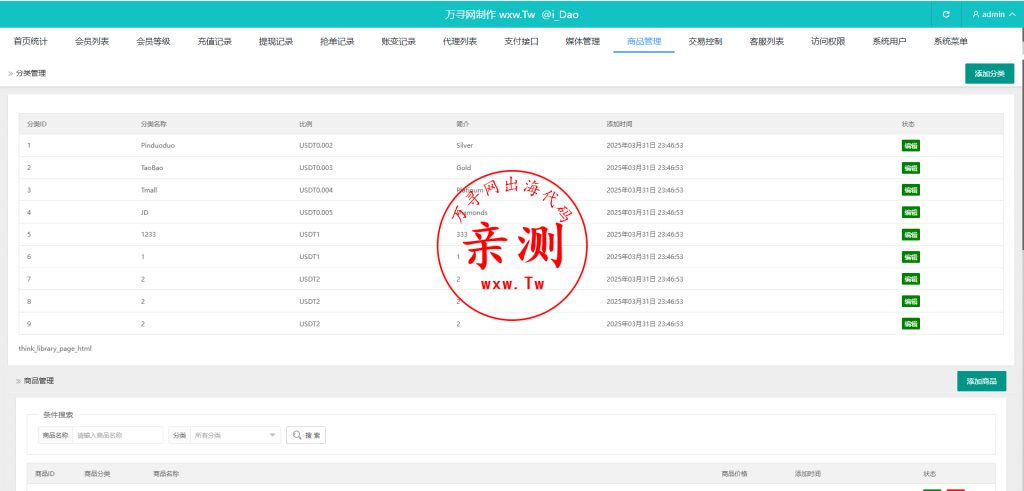
Task: Click edit for category ID 9
Action: pyautogui.click(x=911, y=323)
